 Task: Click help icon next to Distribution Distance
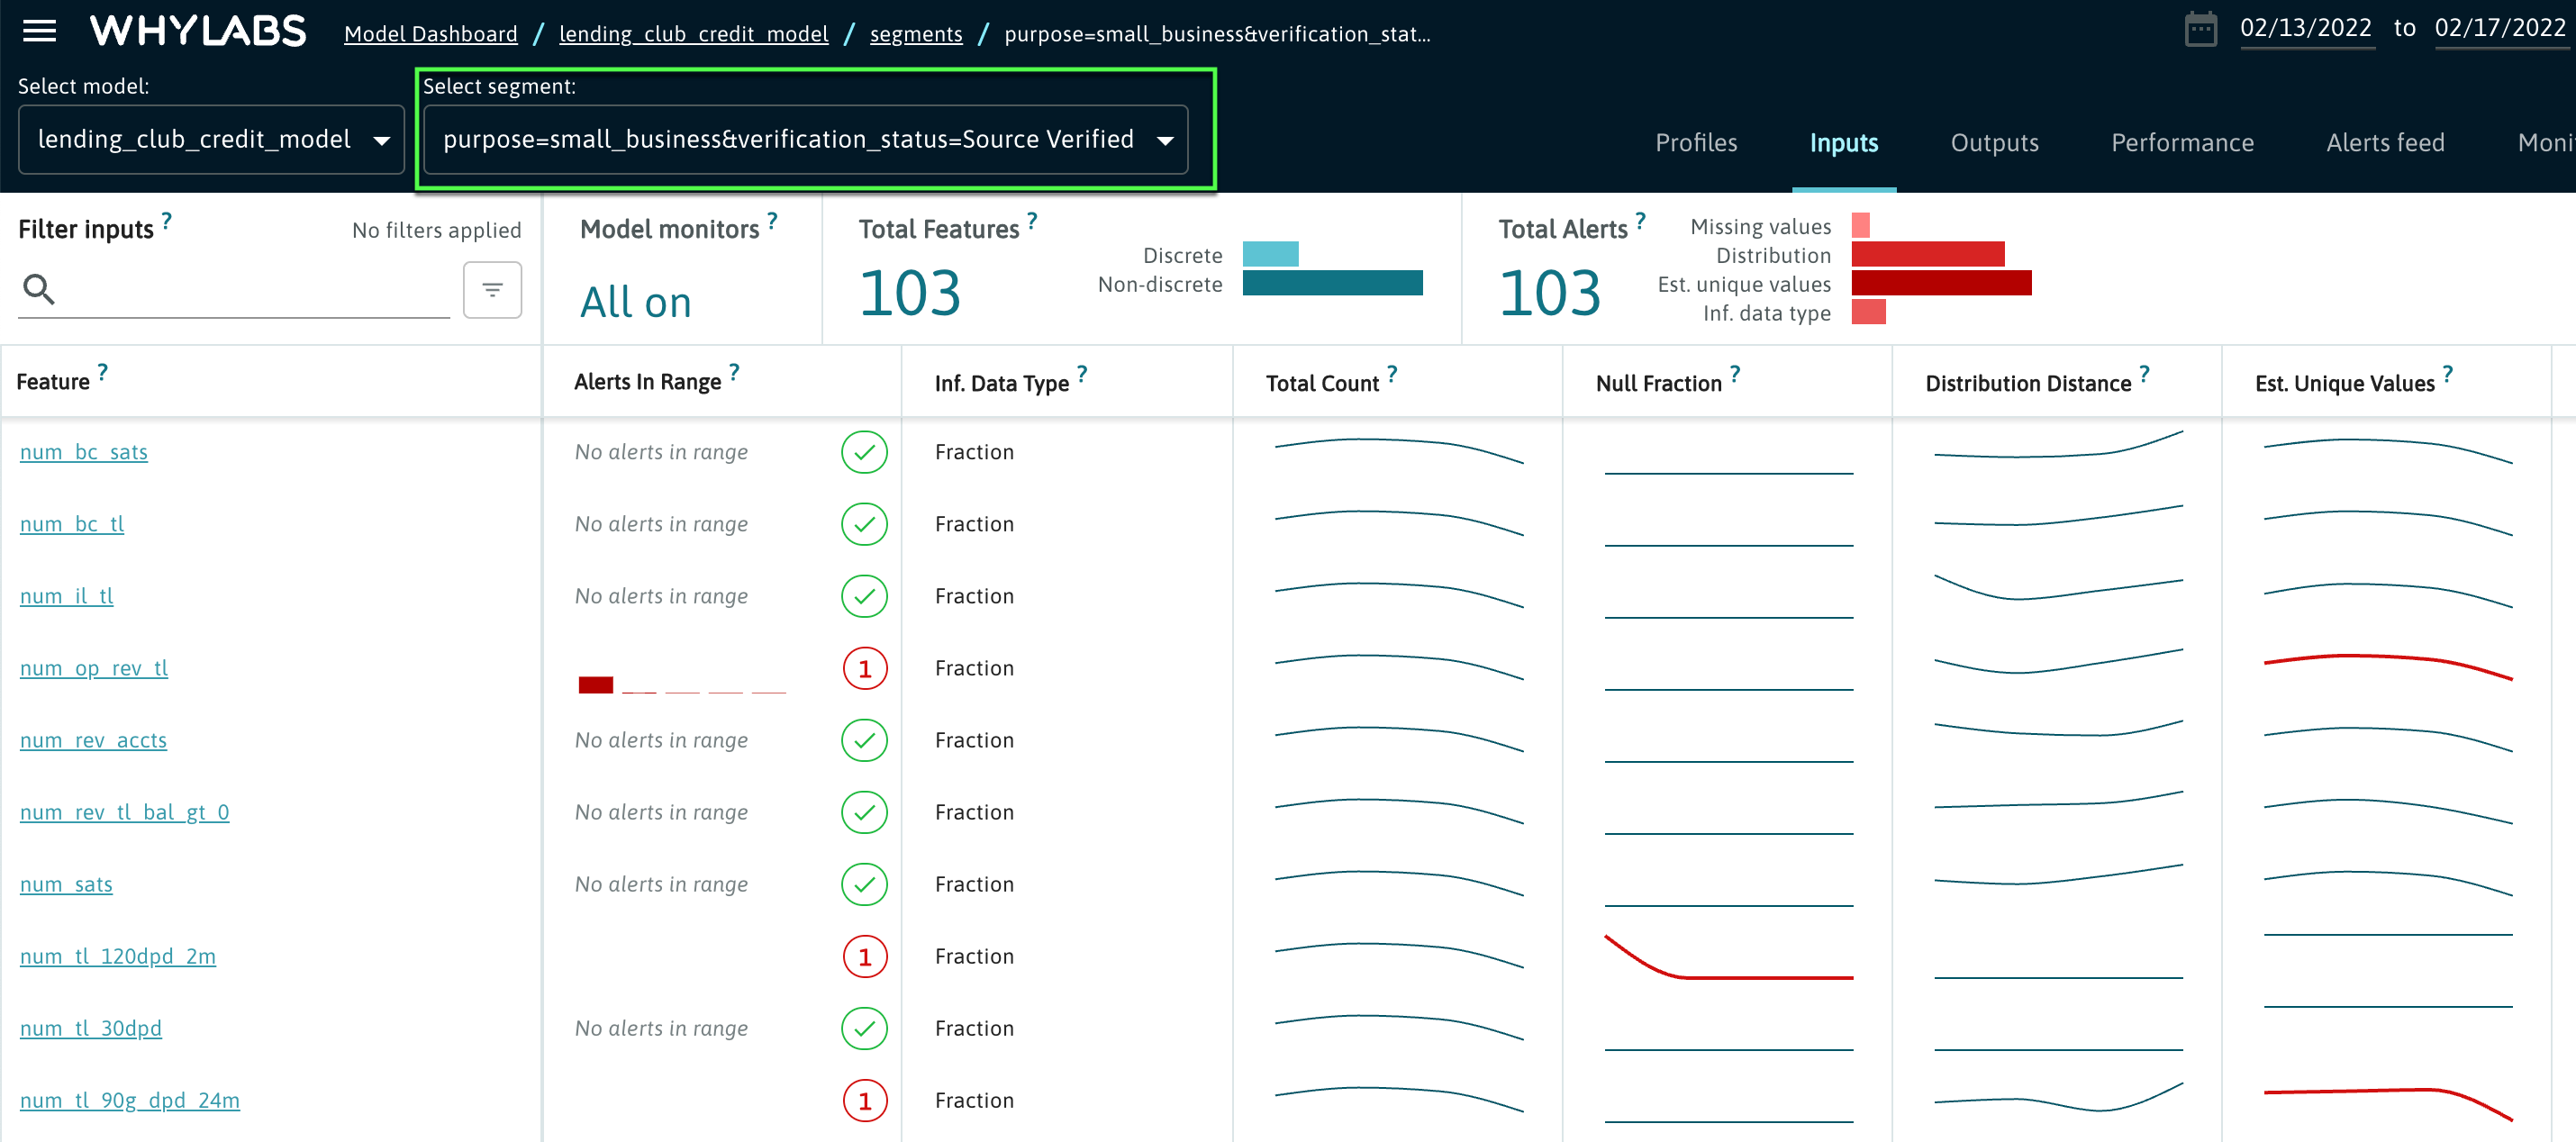[2144, 373]
